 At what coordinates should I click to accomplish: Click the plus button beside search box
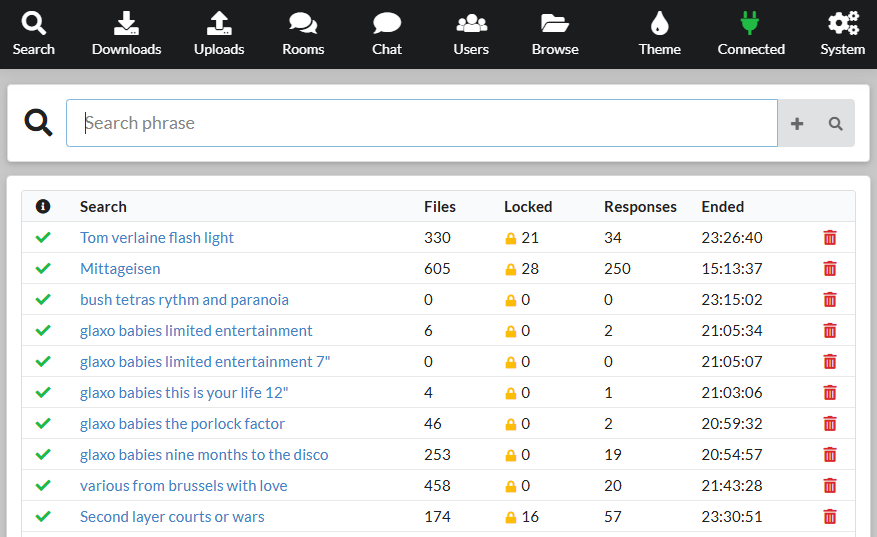[797, 124]
